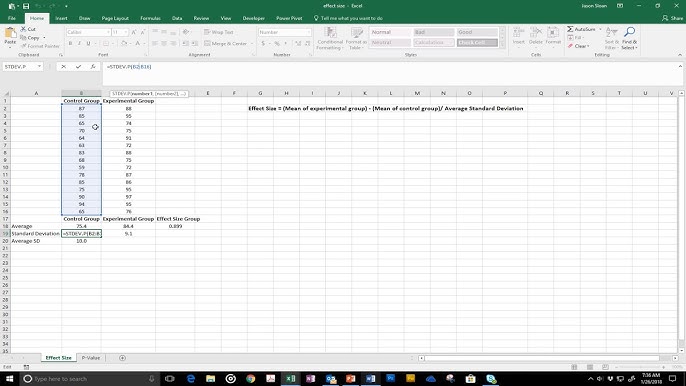Toggle Italic formatting
Image resolution: width=686 pixels, height=386 pixels.
click(79, 43)
